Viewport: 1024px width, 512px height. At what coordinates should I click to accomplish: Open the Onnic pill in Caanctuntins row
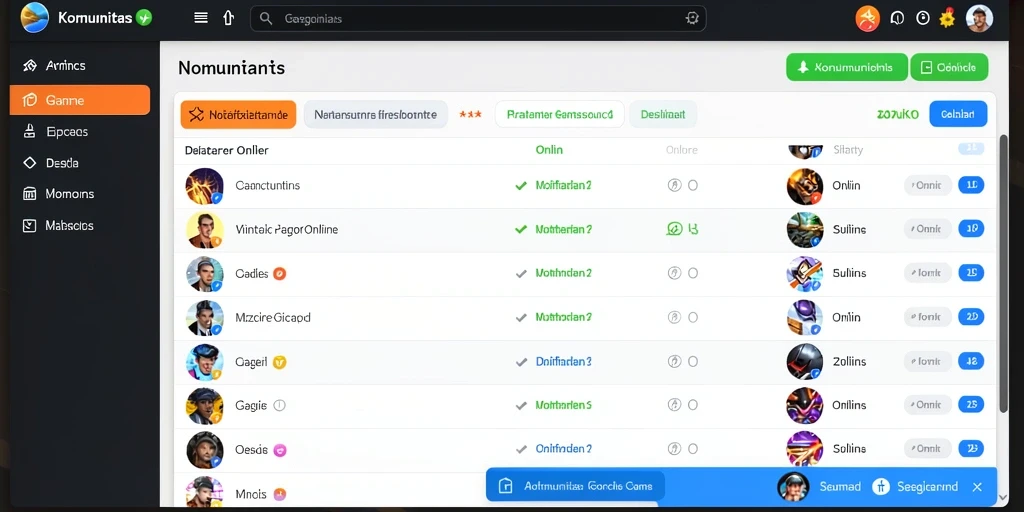pyautogui.click(x=928, y=185)
